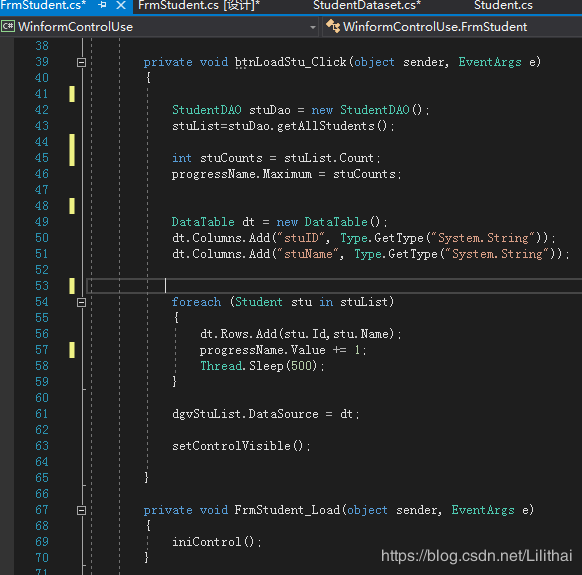Click line number 61 in the gutter
The image size is (582, 575).
42,414
